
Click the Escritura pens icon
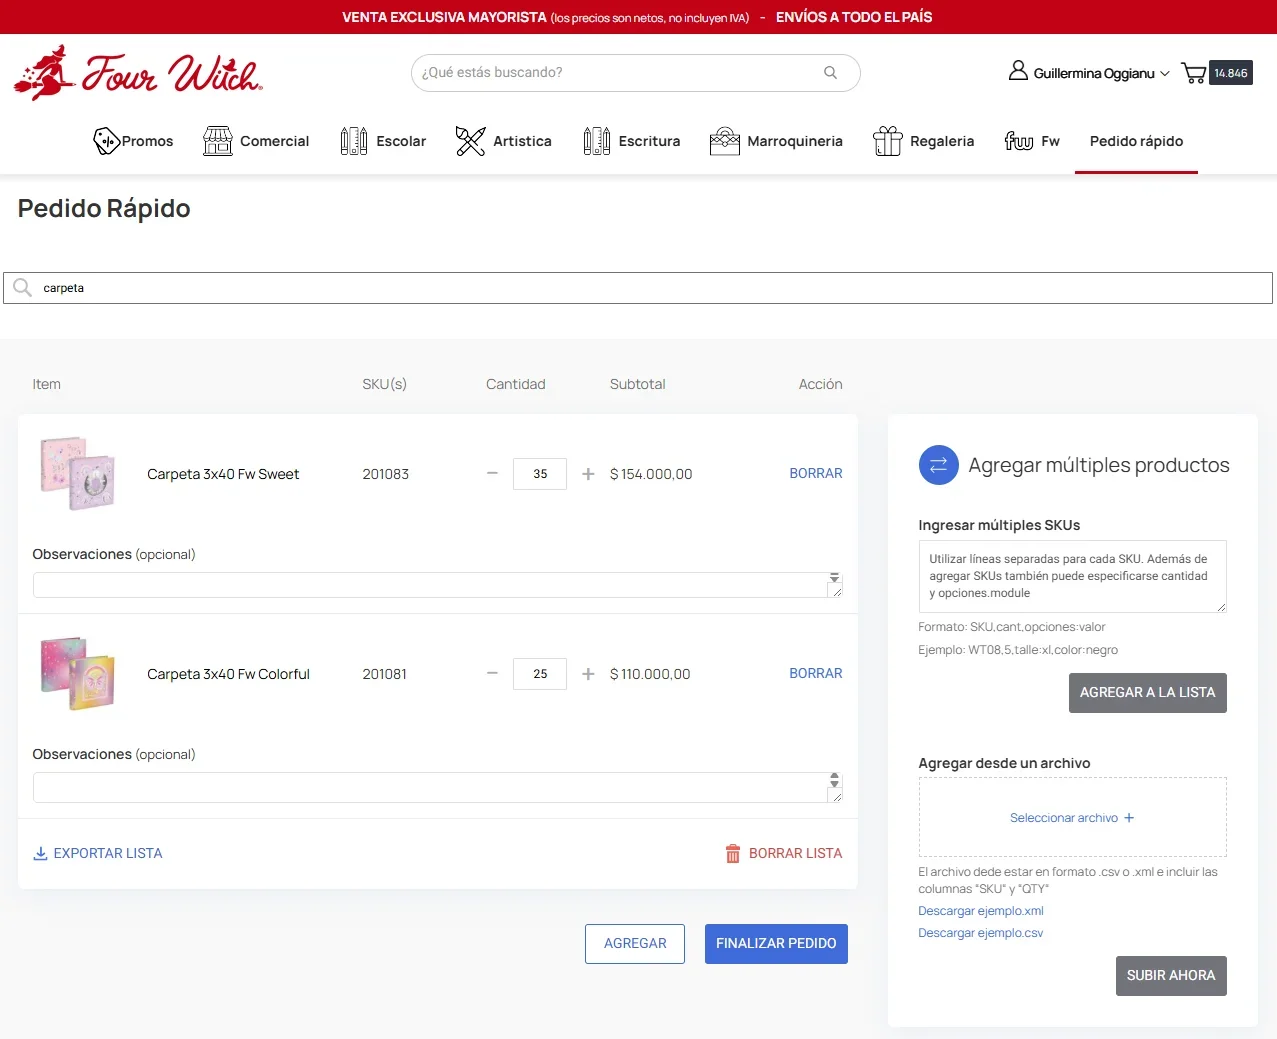coord(597,141)
